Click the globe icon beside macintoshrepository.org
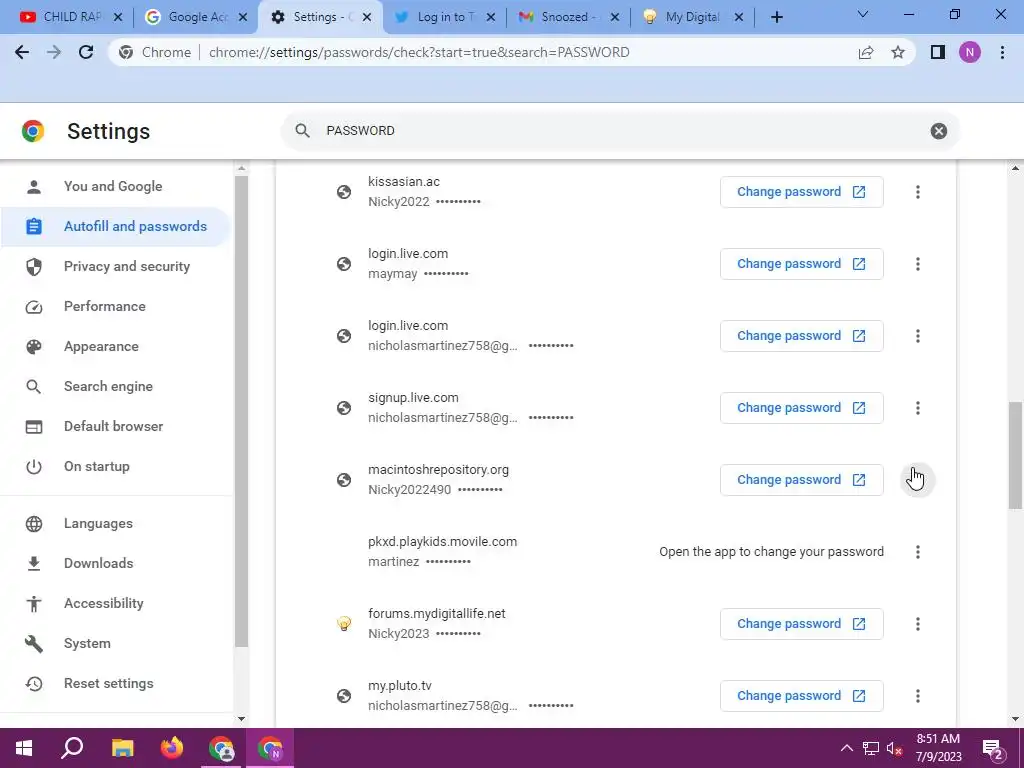The image size is (1024, 768). point(344,480)
